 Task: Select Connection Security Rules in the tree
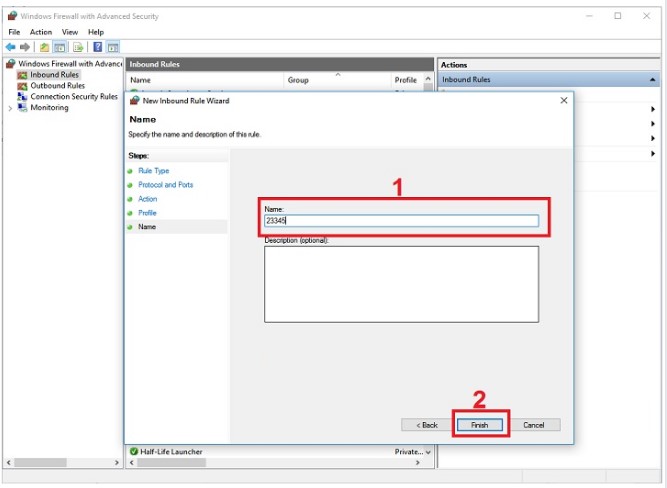point(73,97)
